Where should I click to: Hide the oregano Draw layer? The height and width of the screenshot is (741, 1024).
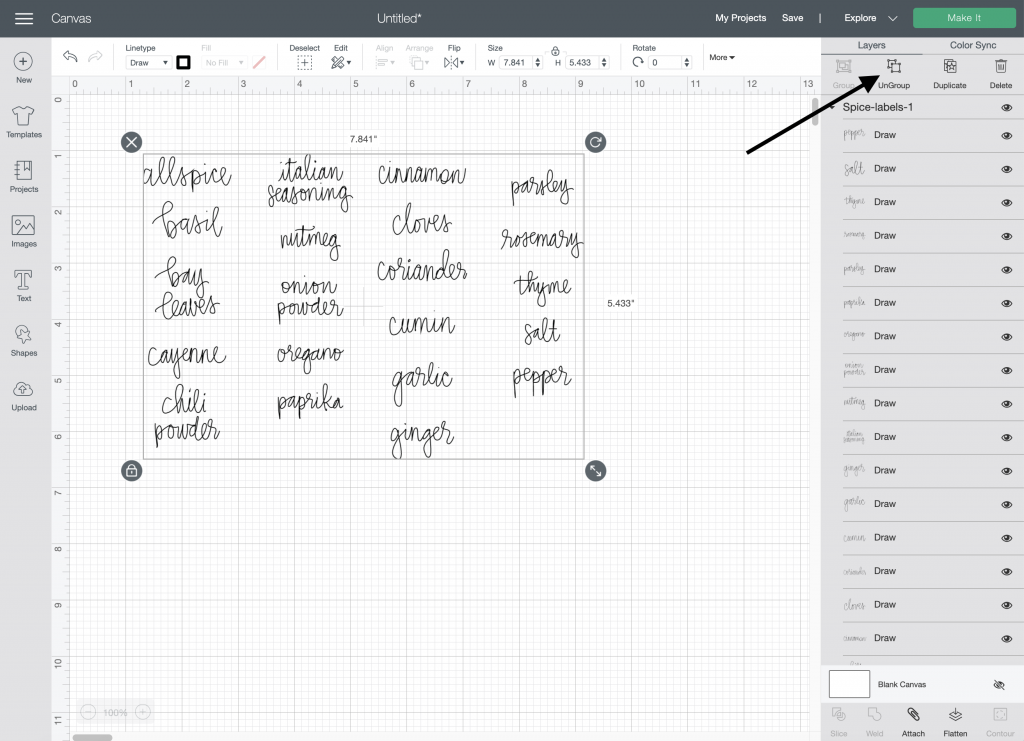click(x=1006, y=337)
